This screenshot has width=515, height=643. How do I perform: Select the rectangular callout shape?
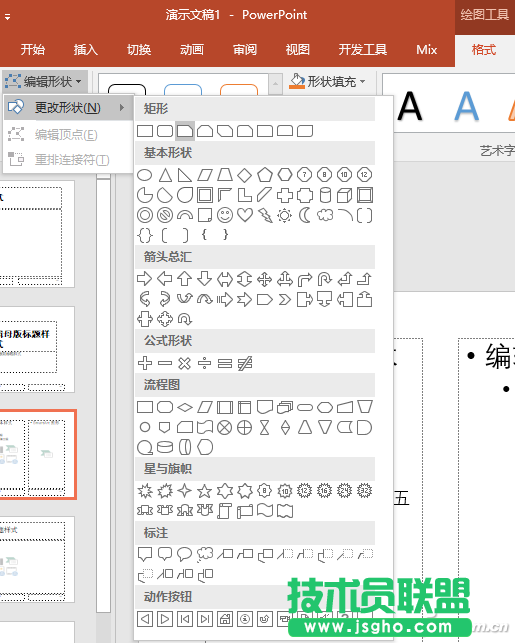pos(145,554)
